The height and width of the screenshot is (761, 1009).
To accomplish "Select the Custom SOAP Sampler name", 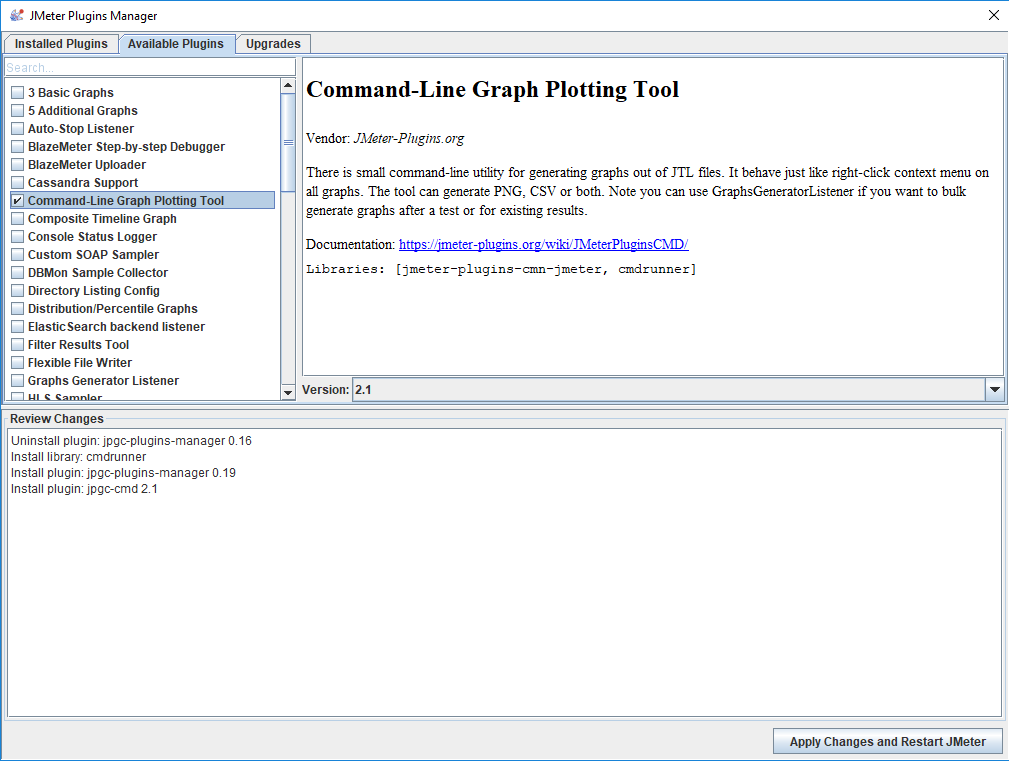I will (93, 255).
